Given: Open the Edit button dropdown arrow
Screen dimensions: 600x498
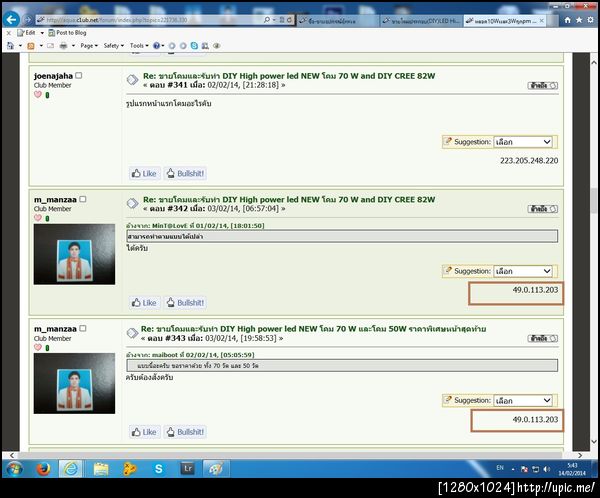Looking at the screenshot, I should 42,33.
